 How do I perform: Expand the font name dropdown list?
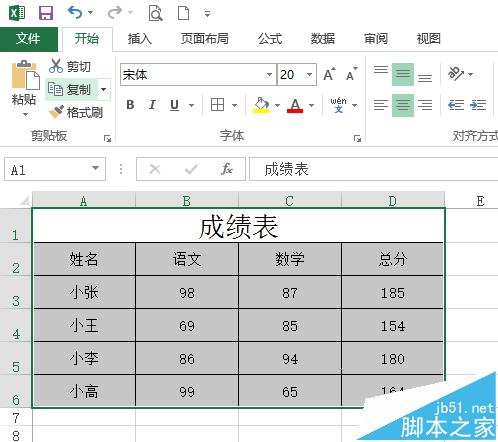(269, 75)
